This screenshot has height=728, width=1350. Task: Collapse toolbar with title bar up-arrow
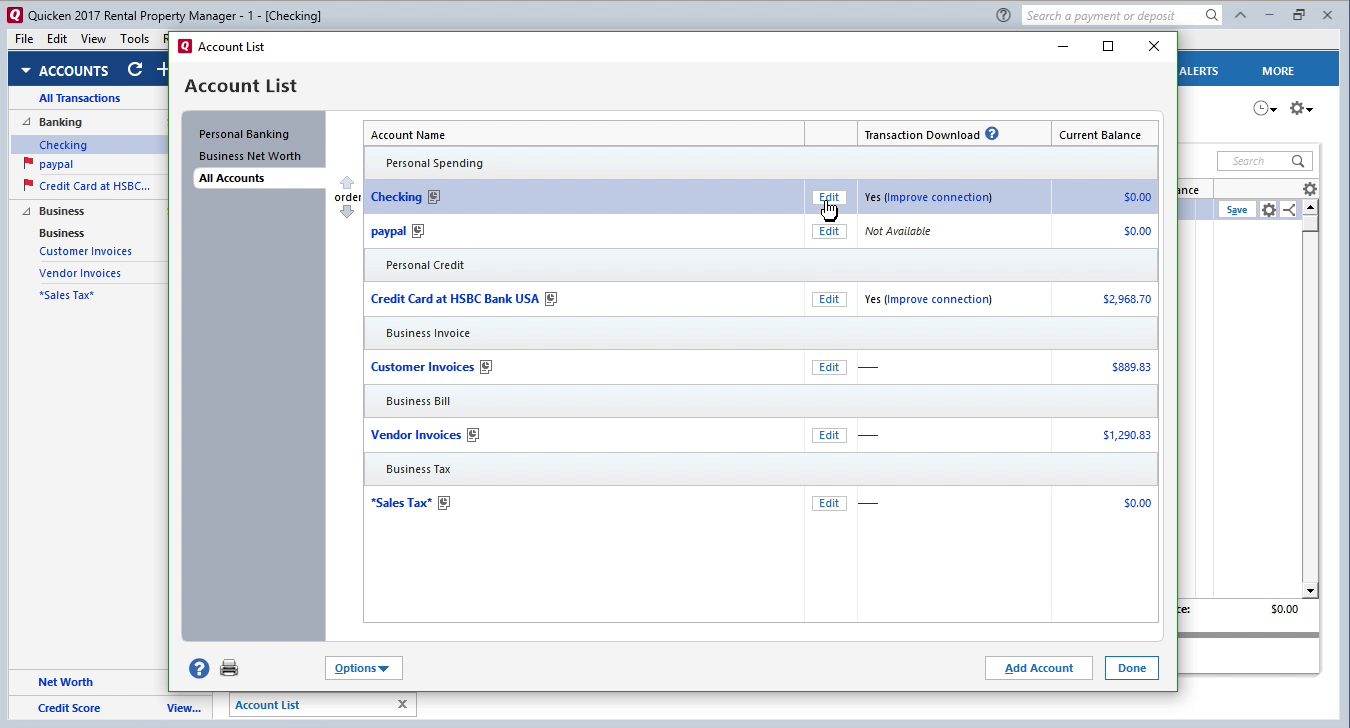[x=1240, y=15]
